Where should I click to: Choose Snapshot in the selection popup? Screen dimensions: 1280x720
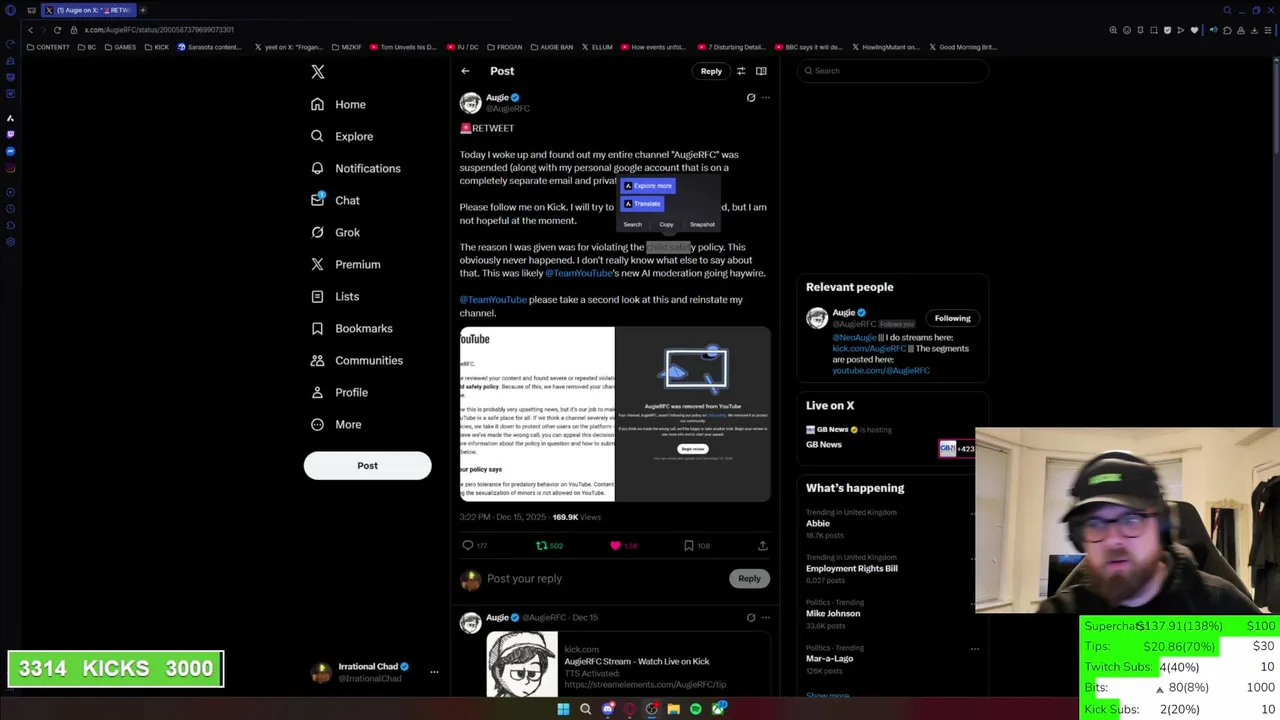click(x=702, y=225)
